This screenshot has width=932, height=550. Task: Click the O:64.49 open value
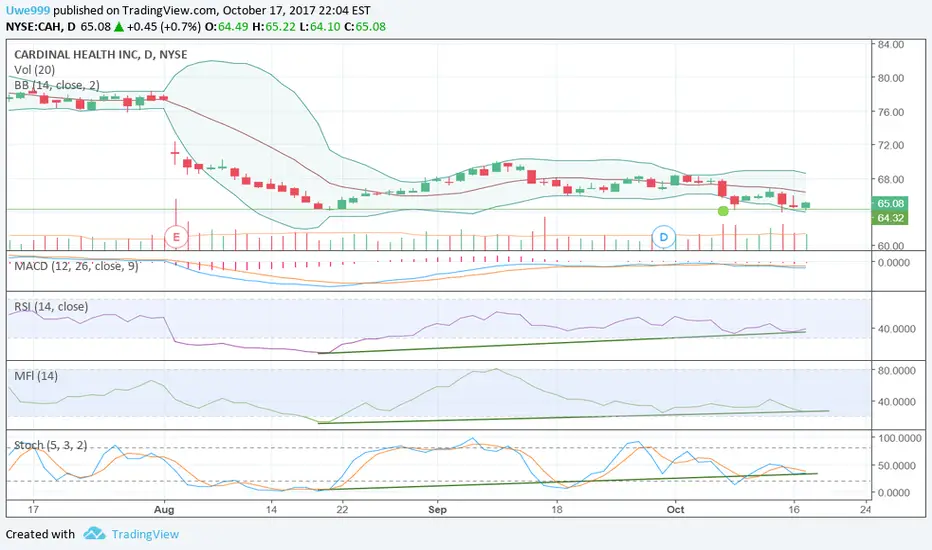[x=226, y=27]
